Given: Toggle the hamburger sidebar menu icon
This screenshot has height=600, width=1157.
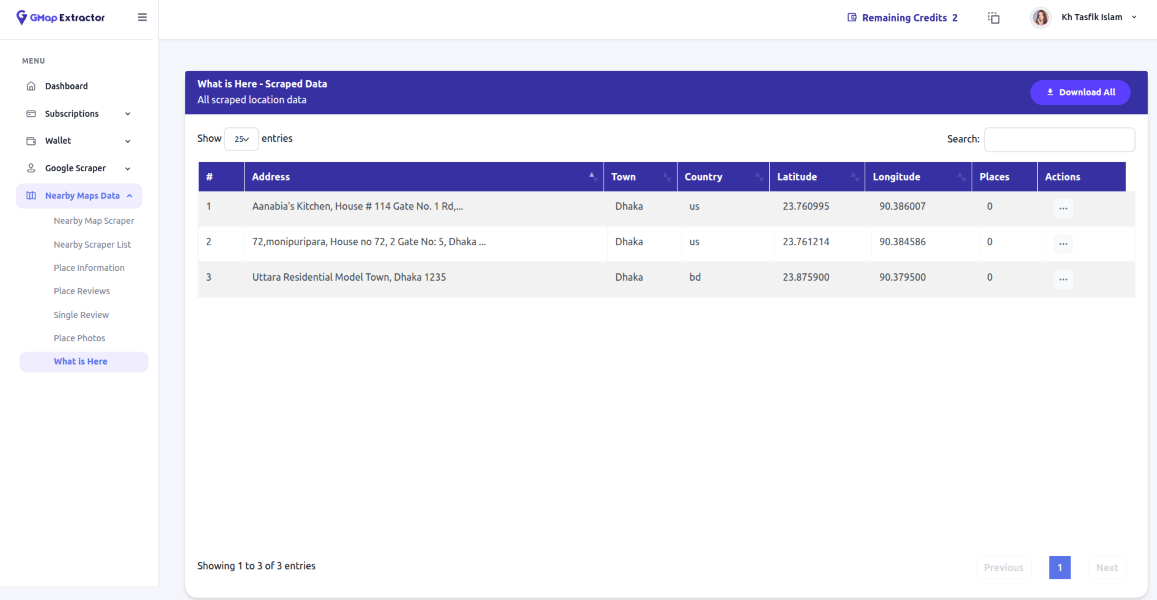Looking at the screenshot, I should point(142,18).
